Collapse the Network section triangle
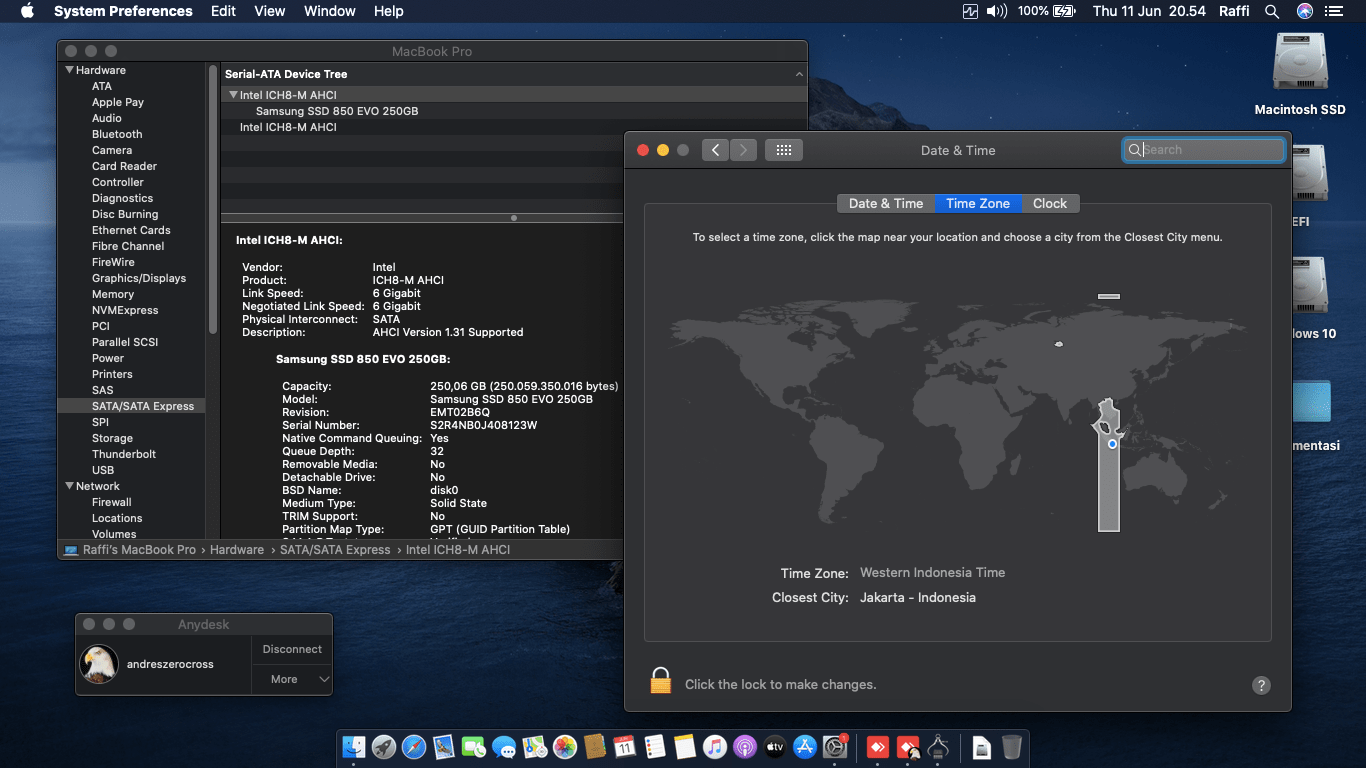1366x768 pixels. point(70,486)
